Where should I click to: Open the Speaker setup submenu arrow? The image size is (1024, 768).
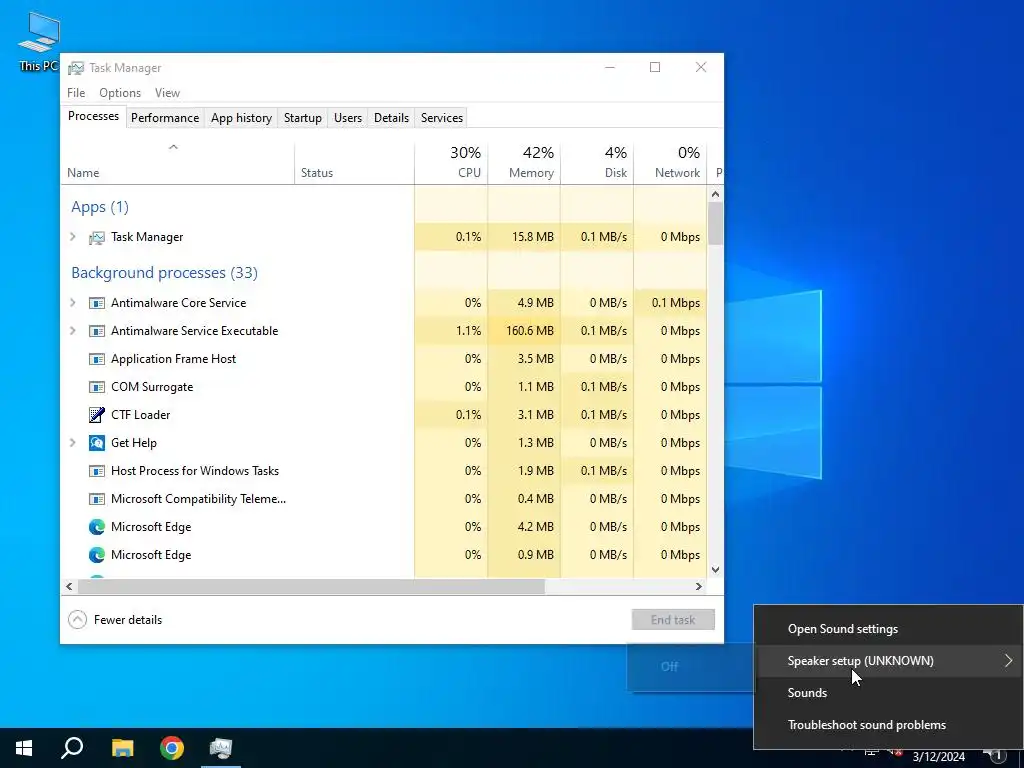point(1008,661)
